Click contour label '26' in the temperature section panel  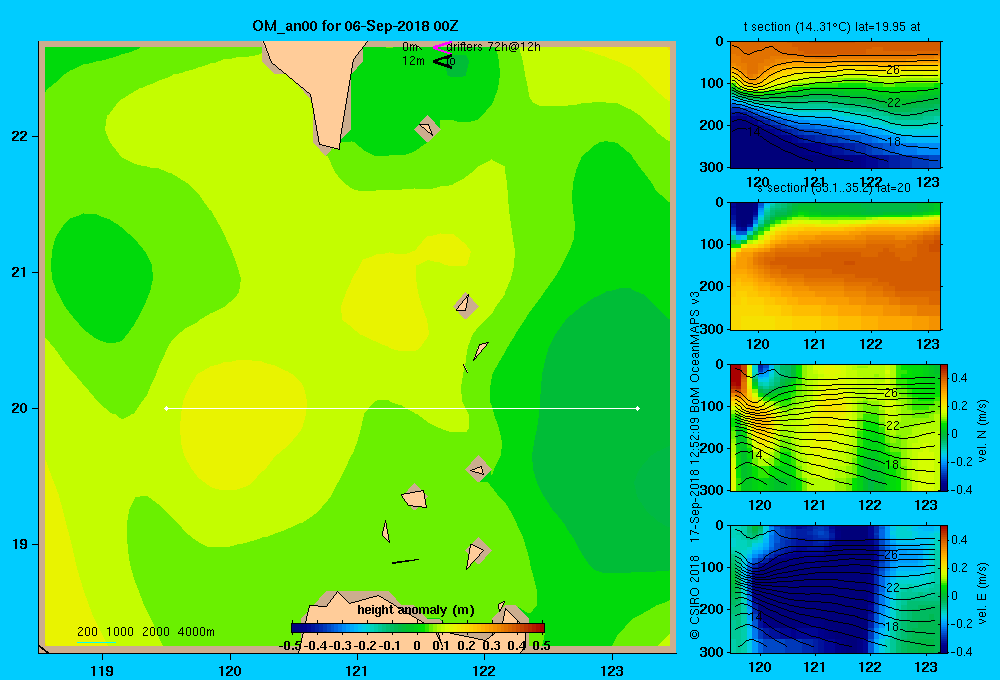(893, 70)
